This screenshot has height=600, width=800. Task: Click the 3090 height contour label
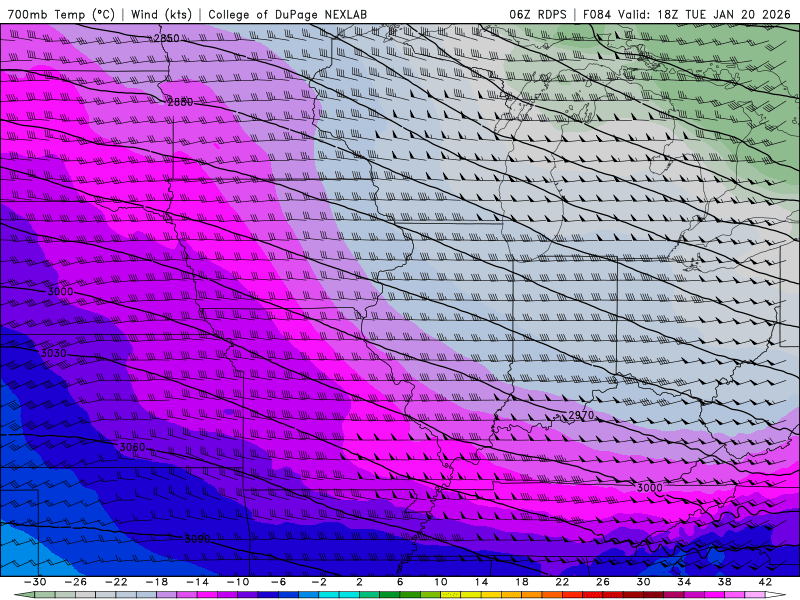pyautogui.click(x=197, y=539)
